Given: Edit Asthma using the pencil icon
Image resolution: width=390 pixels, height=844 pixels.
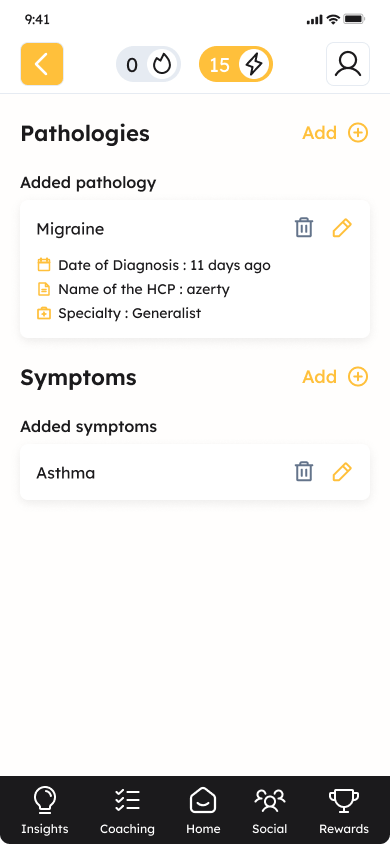Looking at the screenshot, I should point(342,472).
